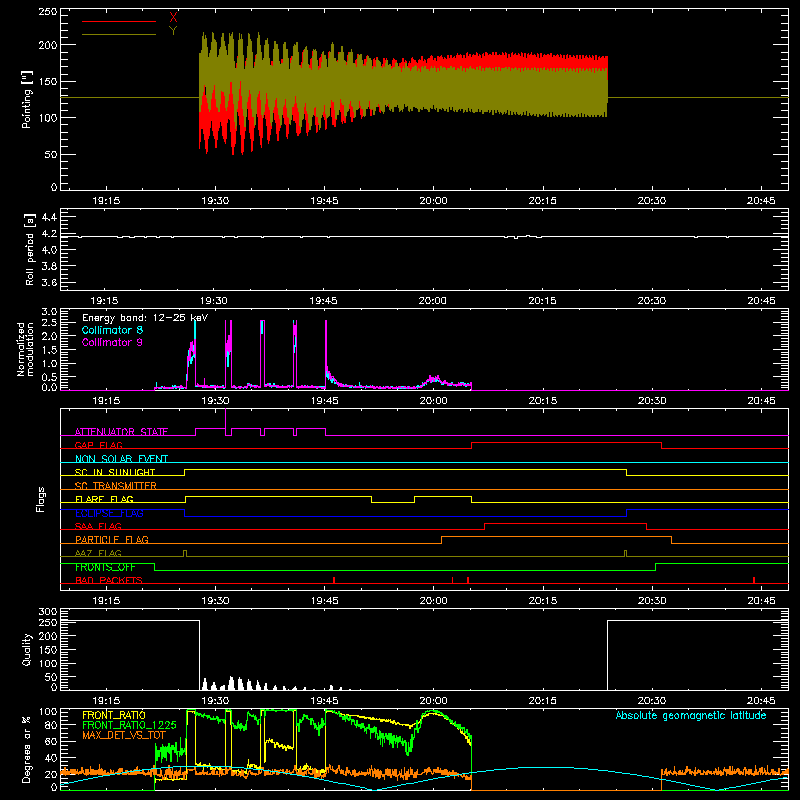Select the Flags axis title
The height and width of the screenshot is (800, 800).
tap(41, 499)
